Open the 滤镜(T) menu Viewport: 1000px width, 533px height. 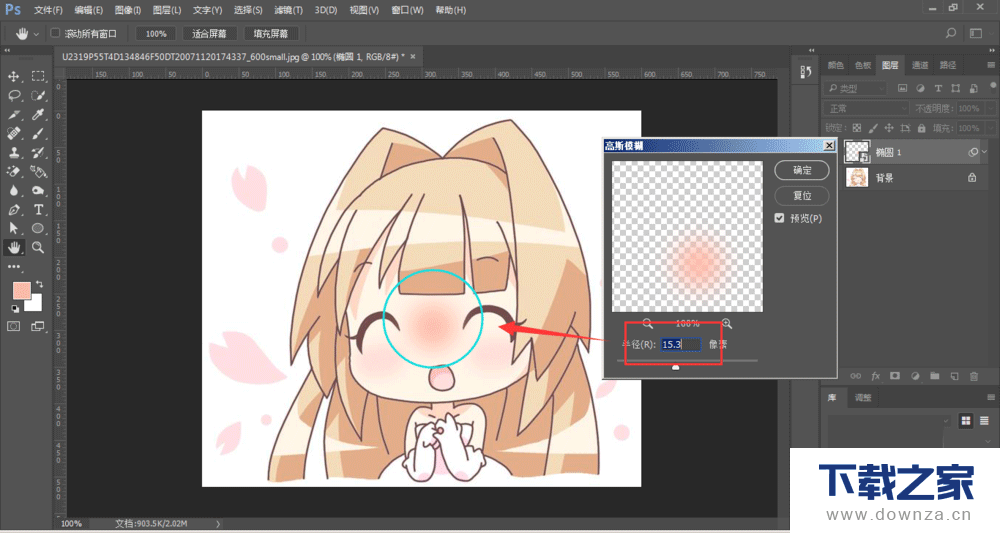[288, 10]
